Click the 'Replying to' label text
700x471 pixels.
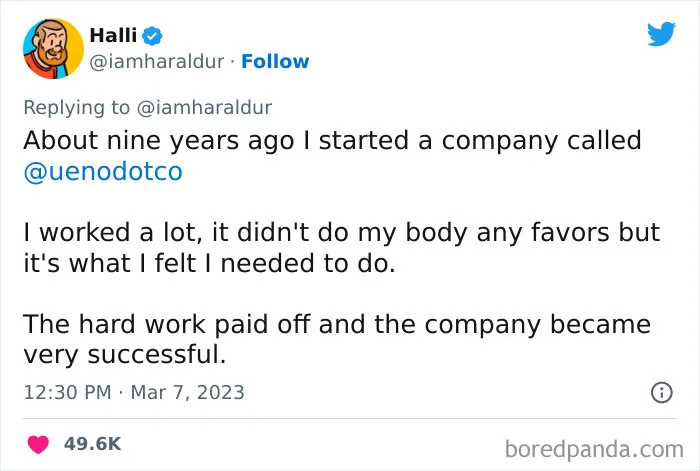pyautogui.click(x=76, y=108)
